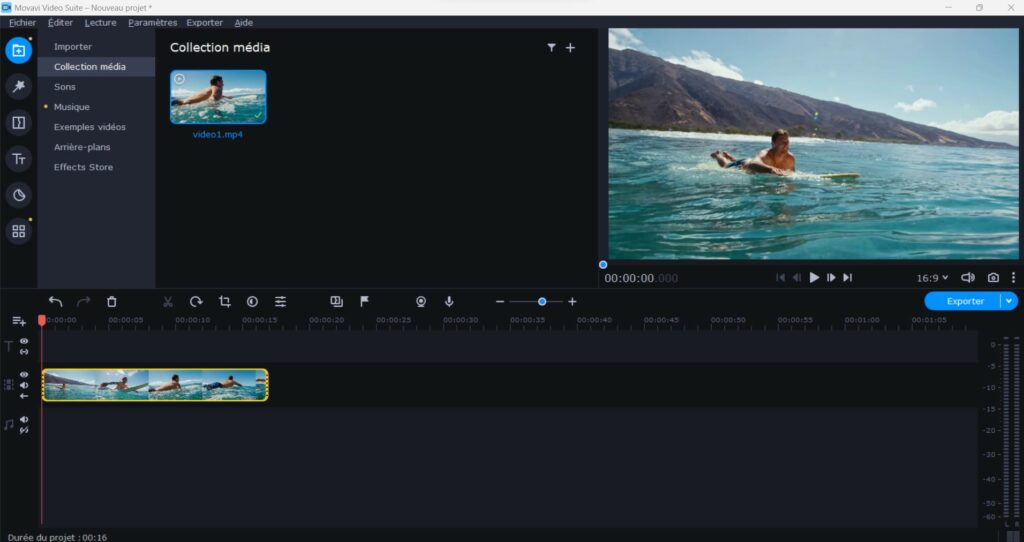The width and height of the screenshot is (1024, 542).
Task: Rotate the clip using the rotate icon
Action: click(x=196, y=302)
